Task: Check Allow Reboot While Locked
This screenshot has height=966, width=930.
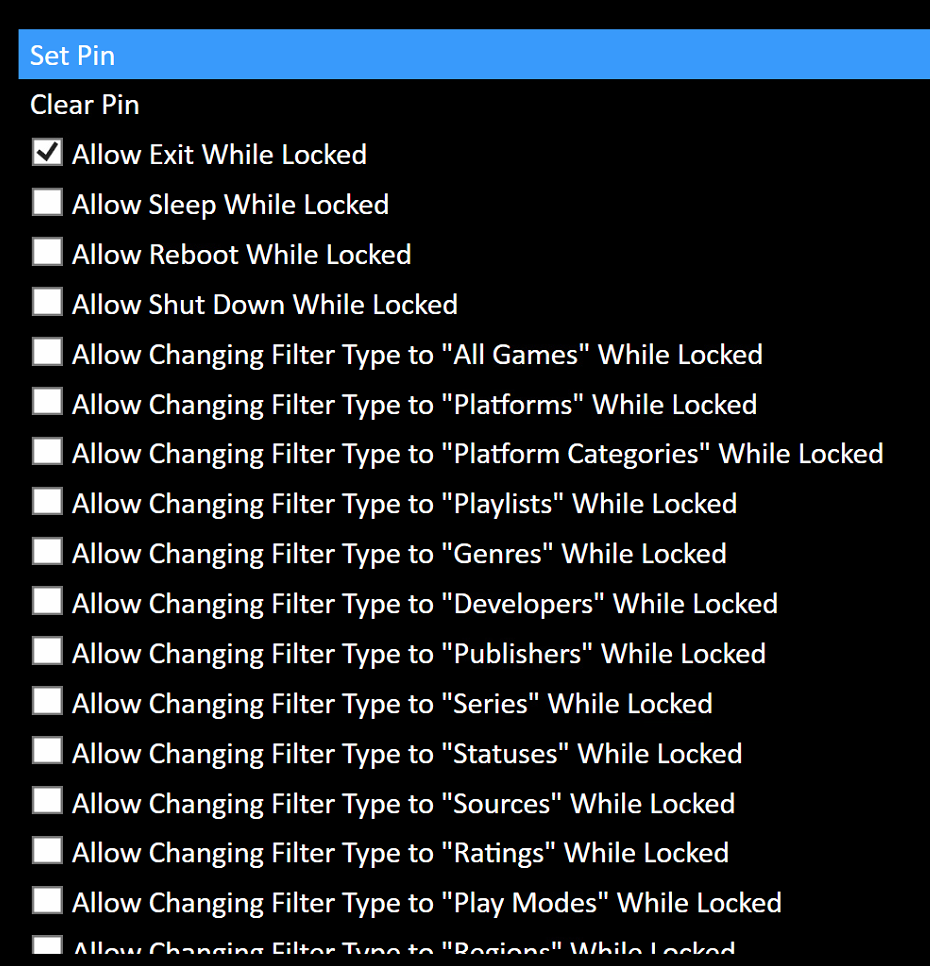Action: [x=47, y=253]
